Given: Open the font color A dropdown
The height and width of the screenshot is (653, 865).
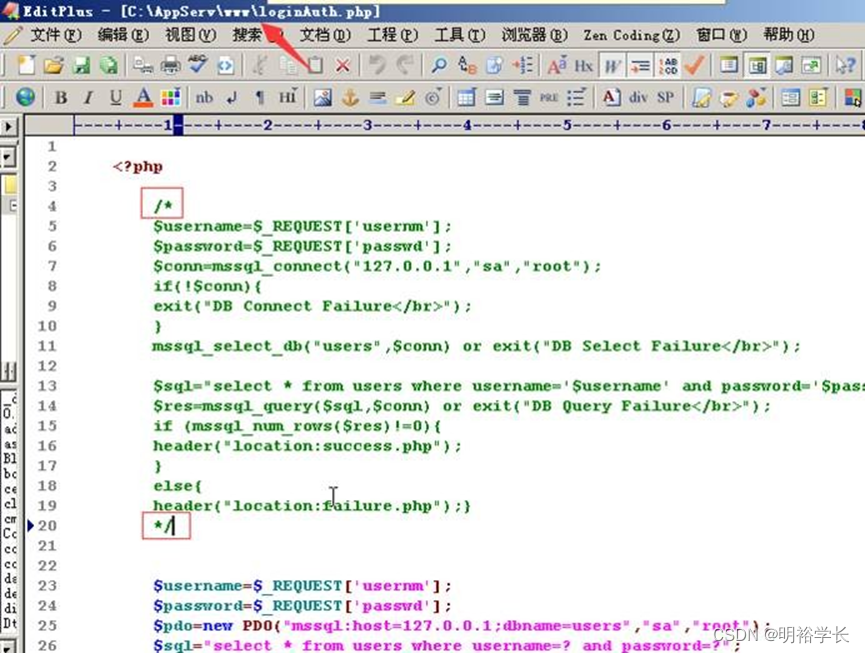Looking at the screenshot, I should pos(143,98).
